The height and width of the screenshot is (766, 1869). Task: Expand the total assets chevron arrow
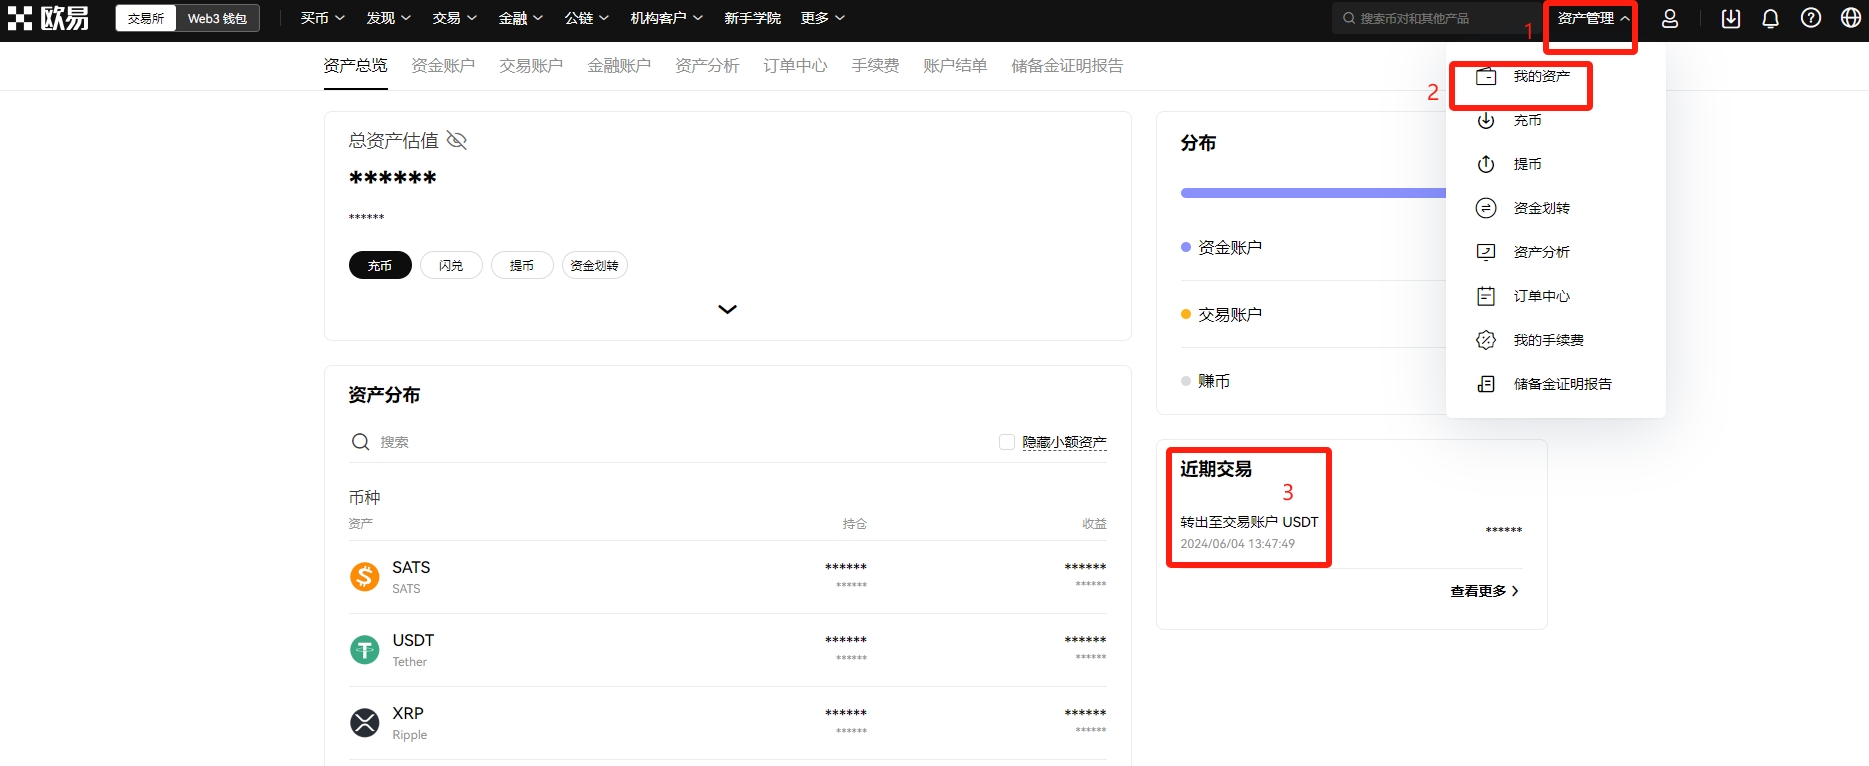coord(727,310)
